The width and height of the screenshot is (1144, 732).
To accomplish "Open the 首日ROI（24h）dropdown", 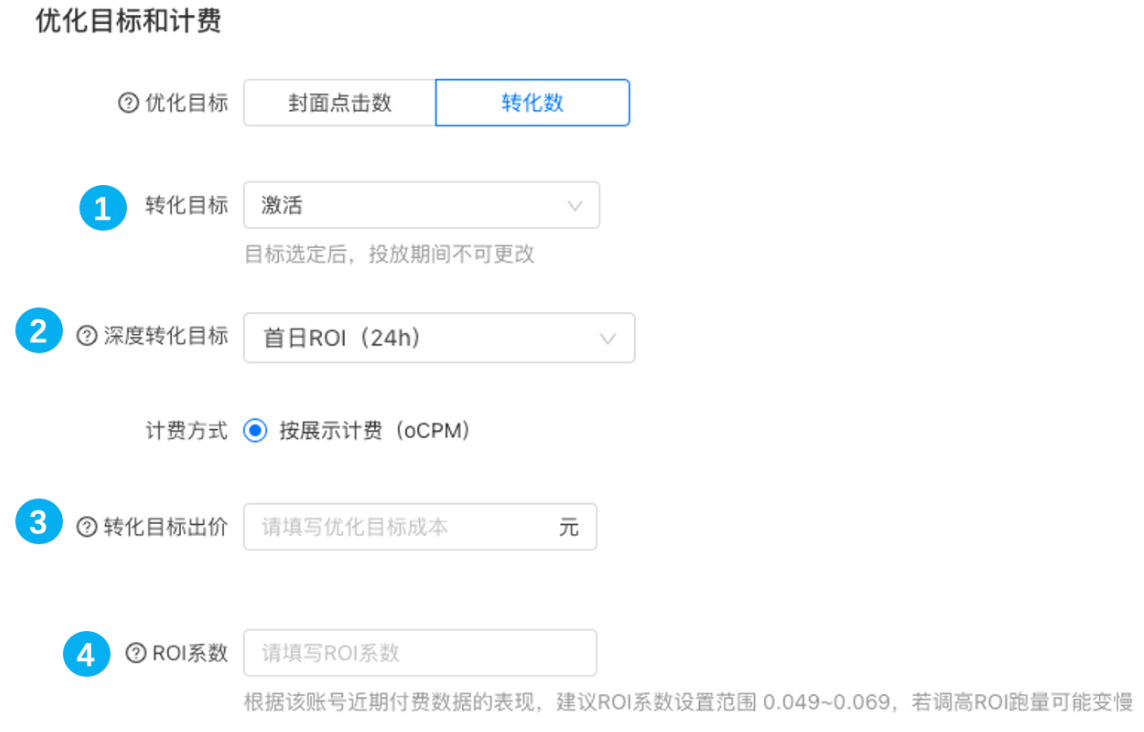I will [439, 337].
